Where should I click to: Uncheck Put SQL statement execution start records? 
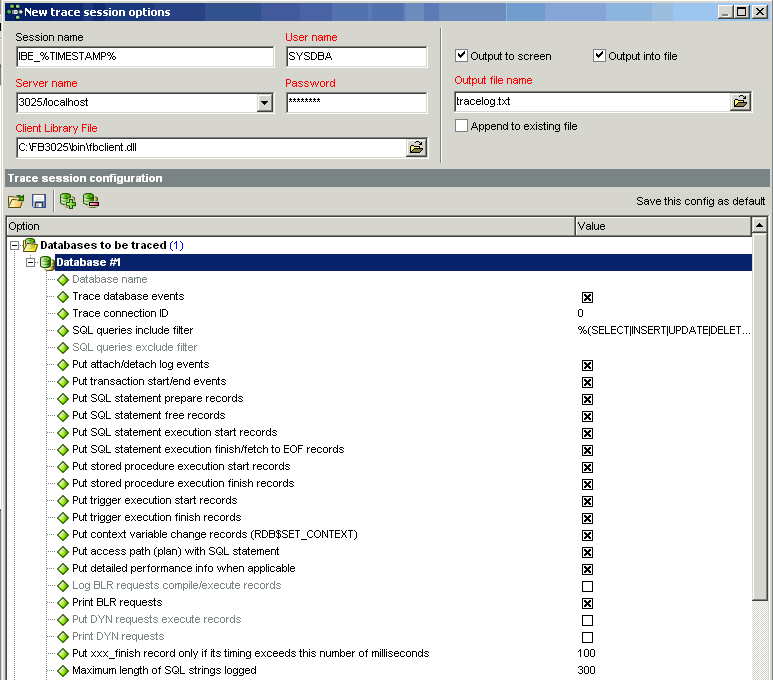[x=587, y=433]
